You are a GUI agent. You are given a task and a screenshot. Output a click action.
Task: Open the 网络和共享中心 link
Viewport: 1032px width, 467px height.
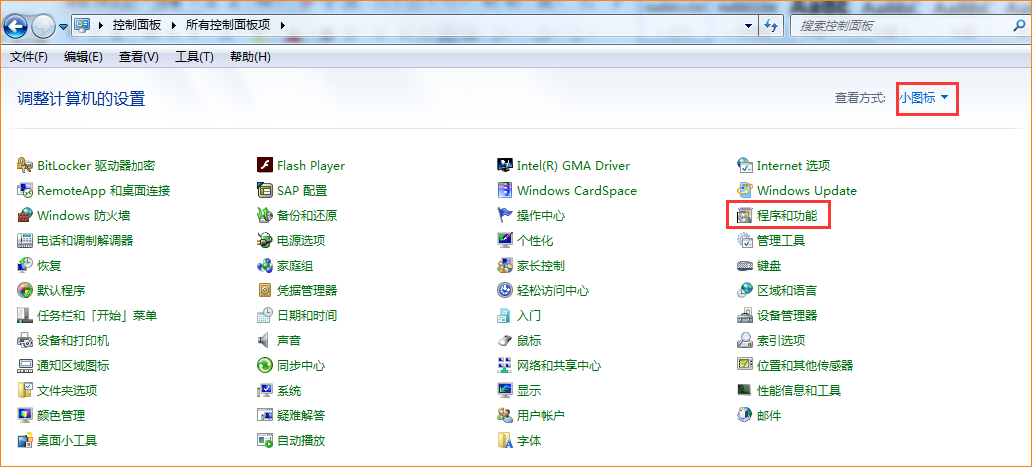click(x=559, y=366)
